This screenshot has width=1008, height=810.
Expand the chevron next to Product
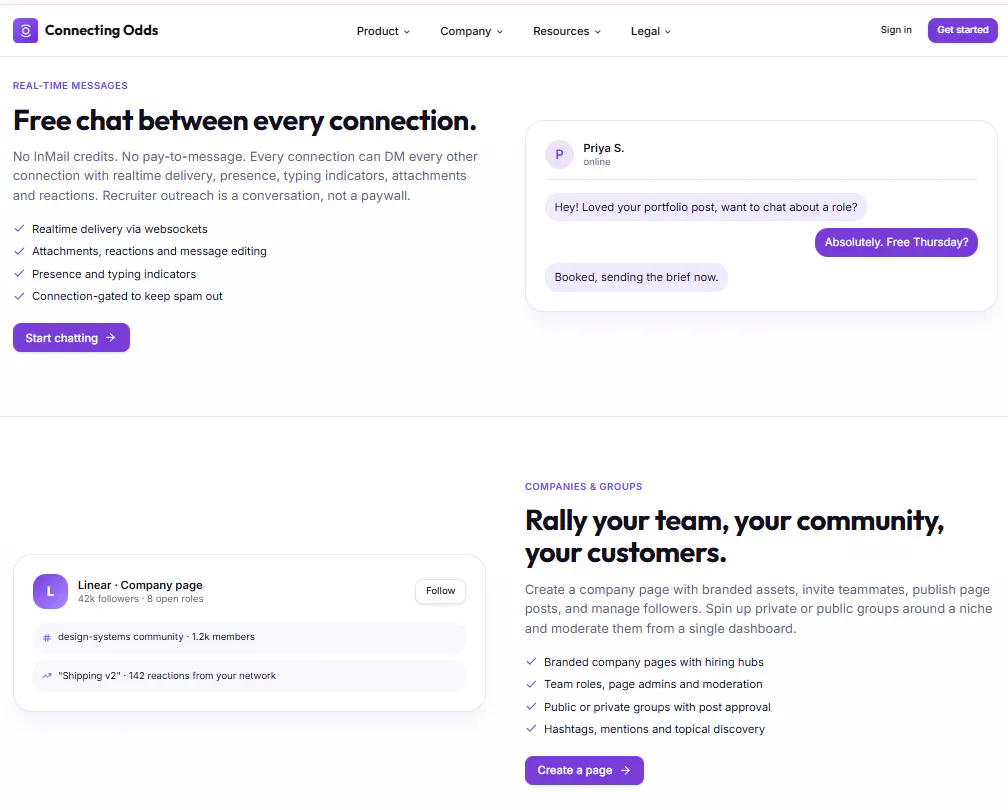point(406,32)
